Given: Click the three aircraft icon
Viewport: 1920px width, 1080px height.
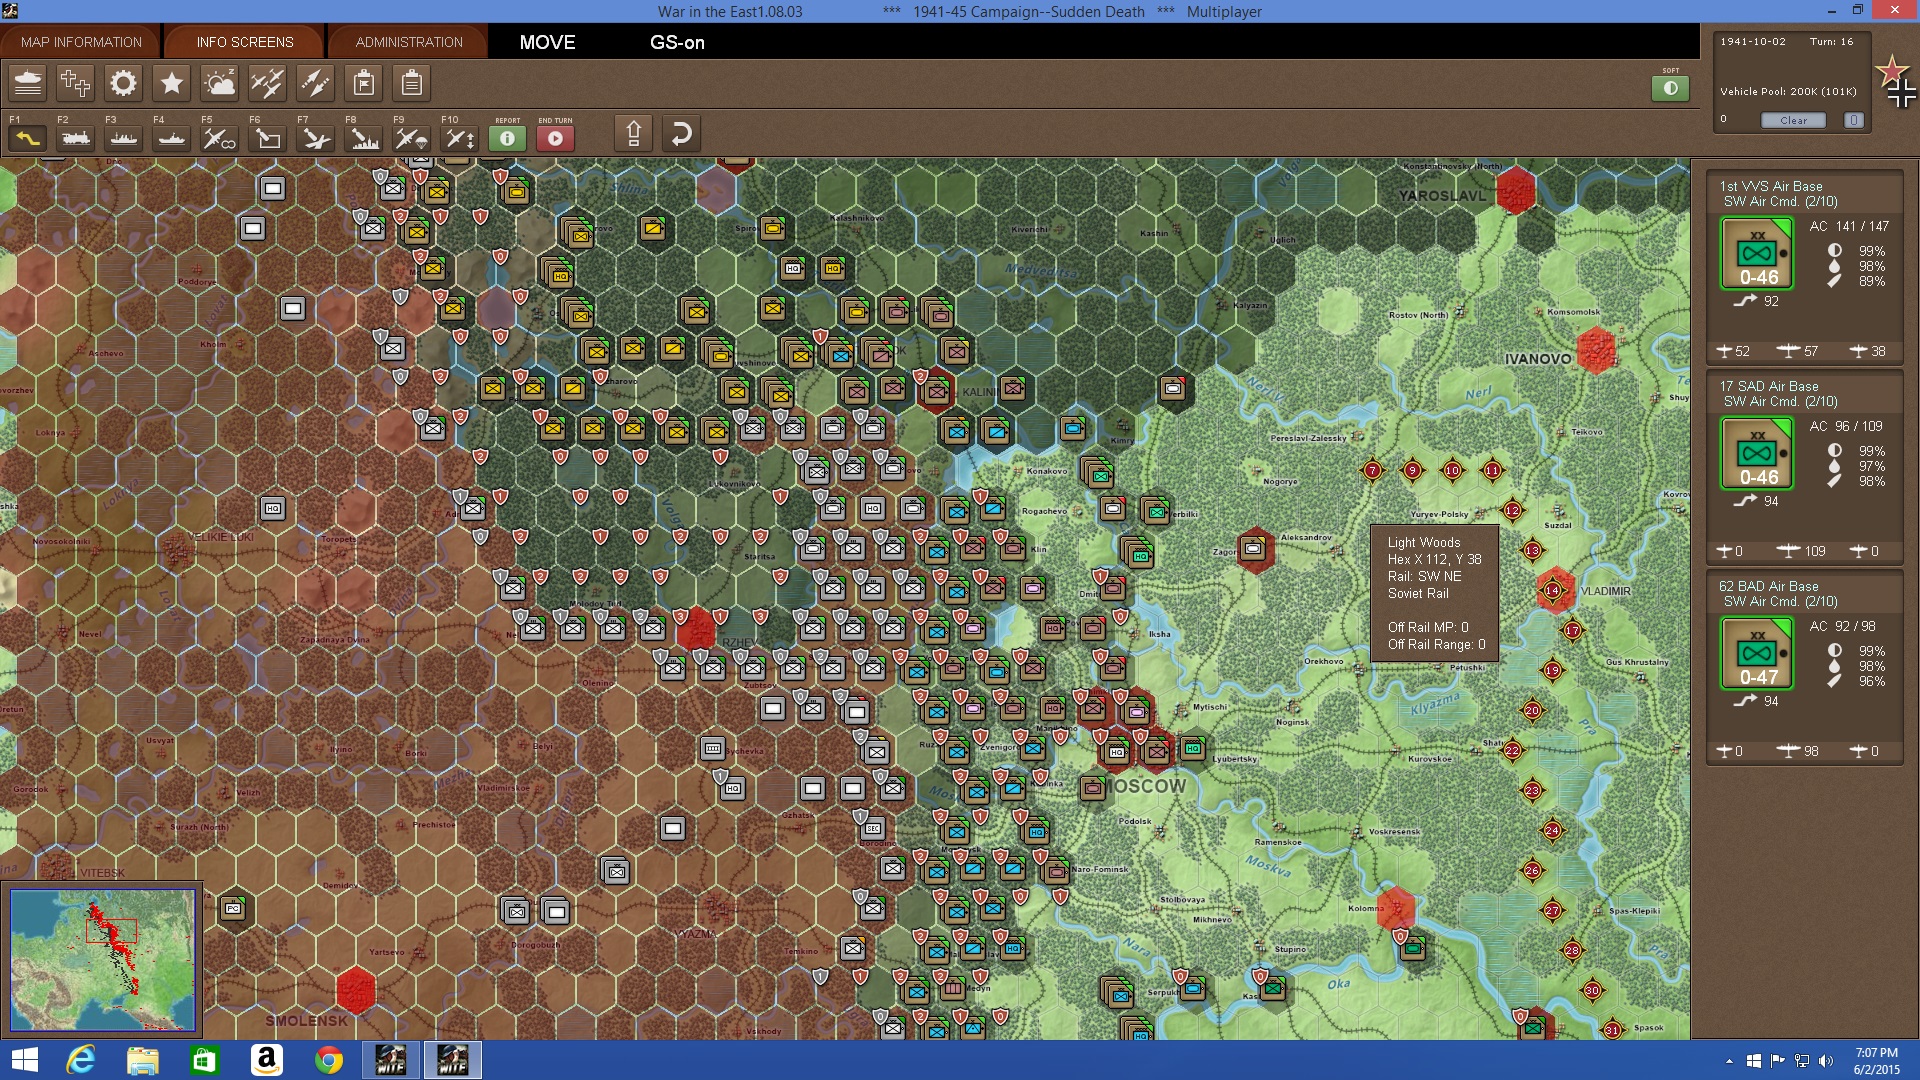Looking at the screenshot, I should pyautogui.click(x=267, y=83).
